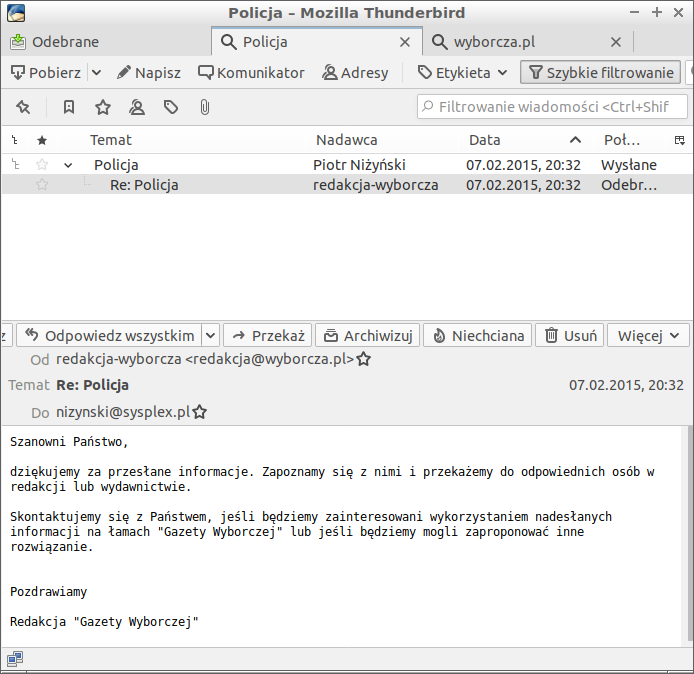Toggle the starred messages filter icon
The image size is (694, 674).
[103, 107]
